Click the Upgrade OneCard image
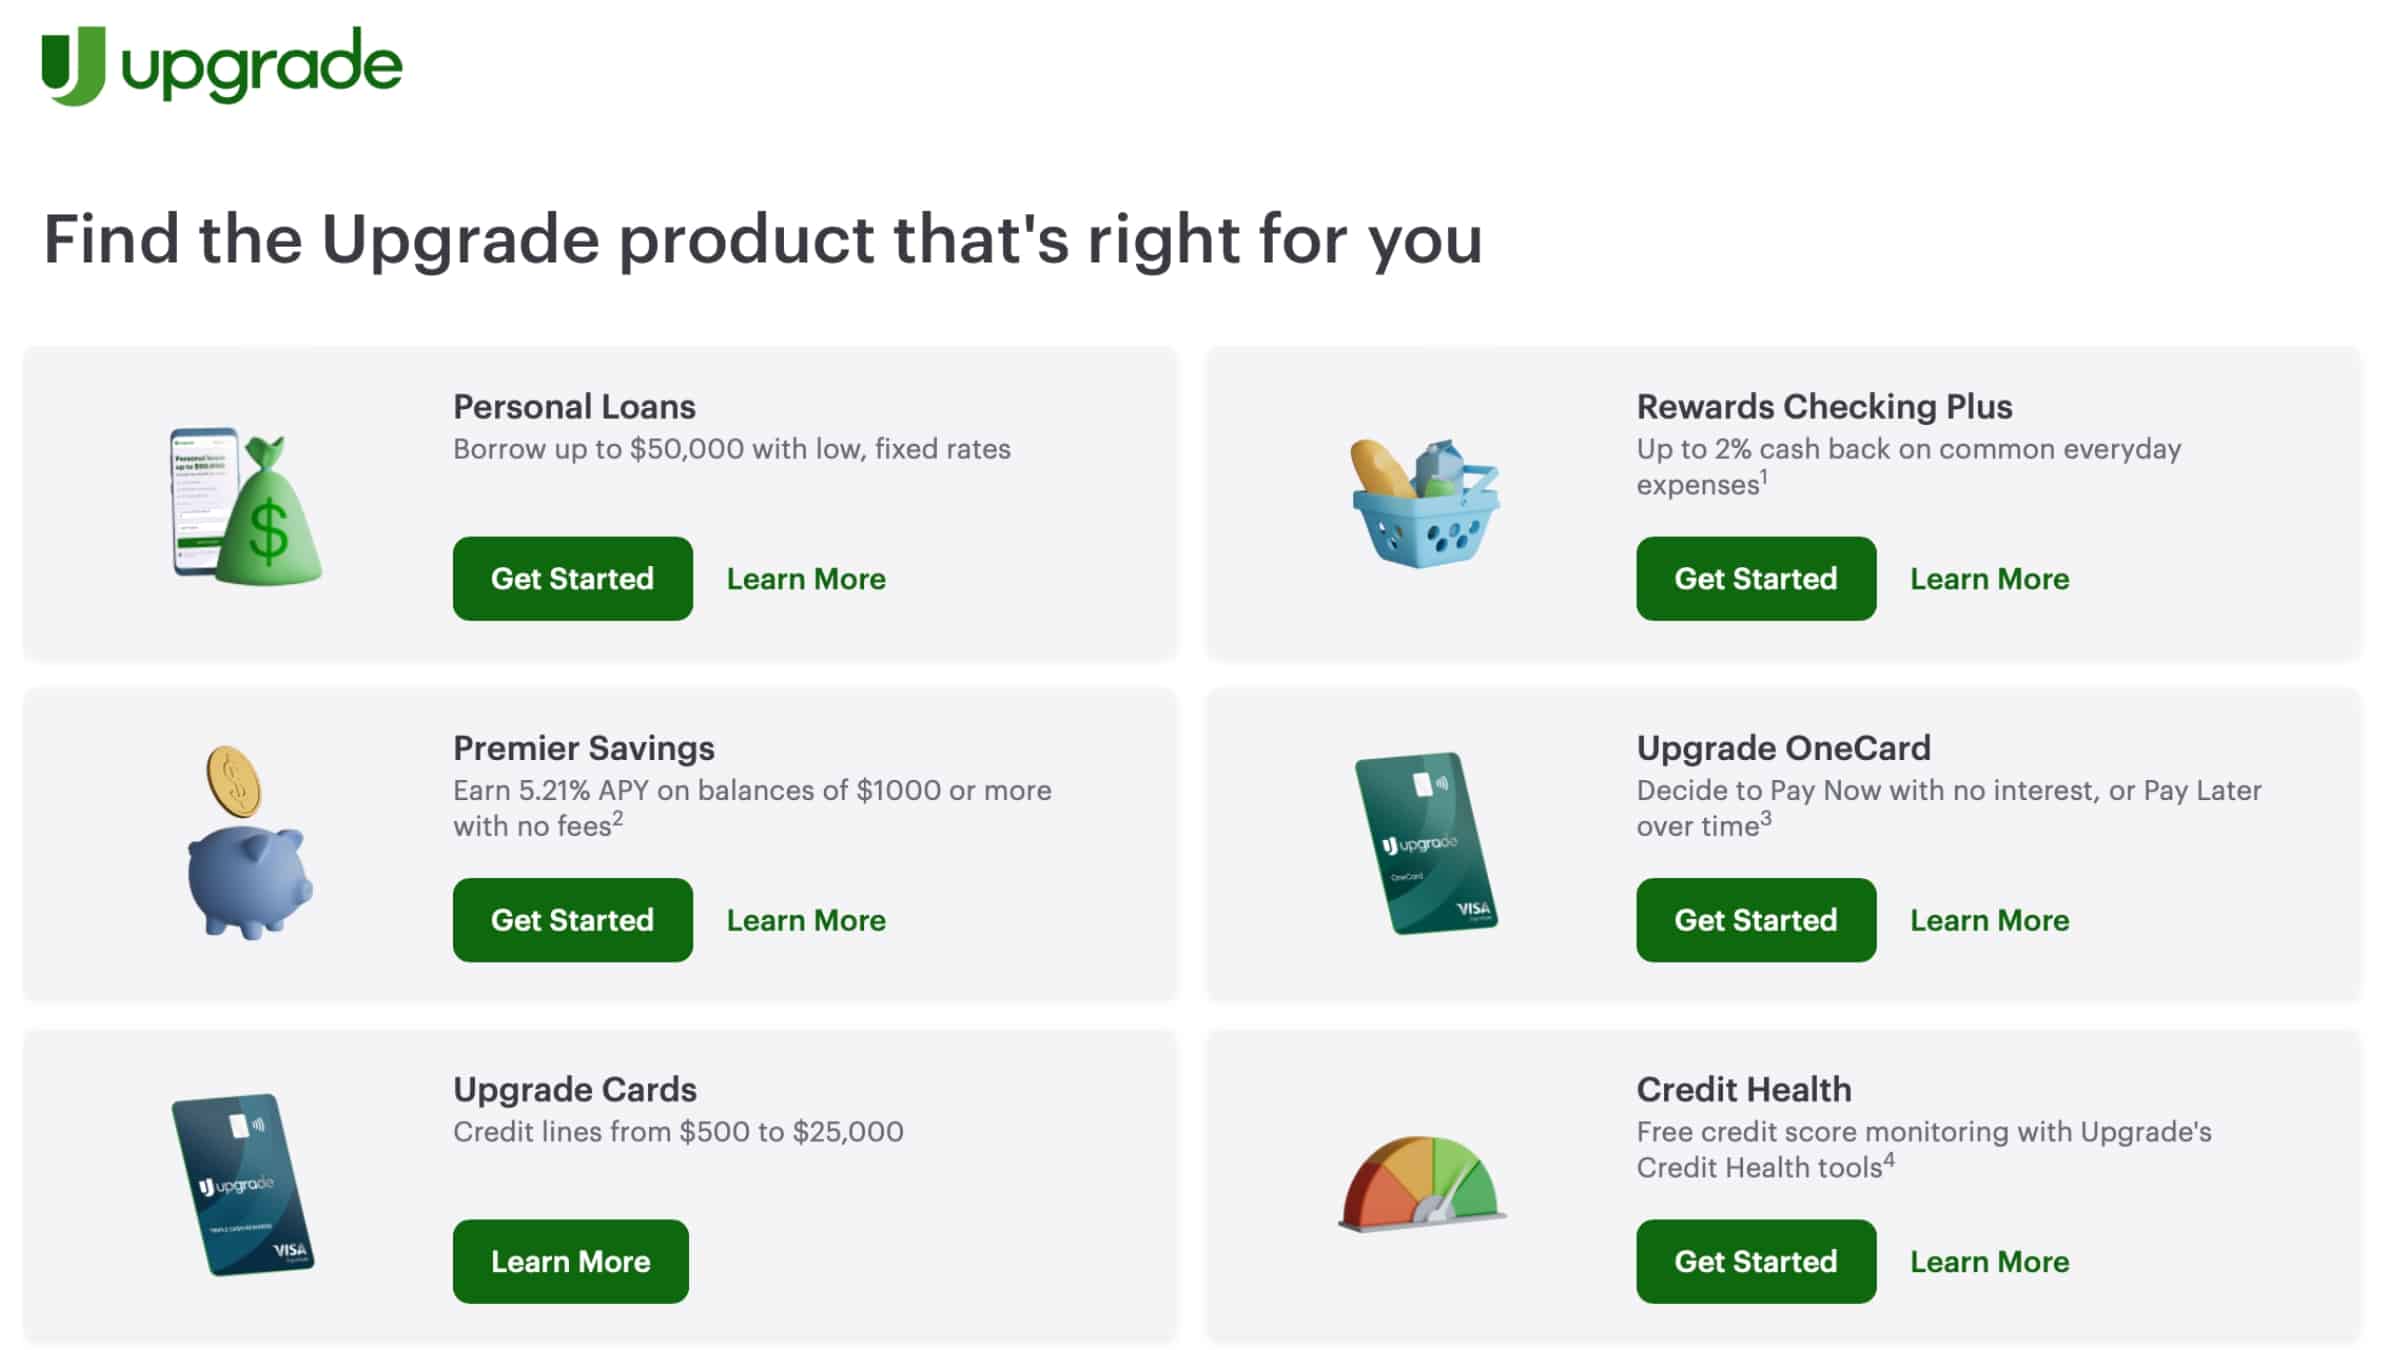This screenshot has width=2400, height=1350. pyautogui.click(x=1426, y=843)
